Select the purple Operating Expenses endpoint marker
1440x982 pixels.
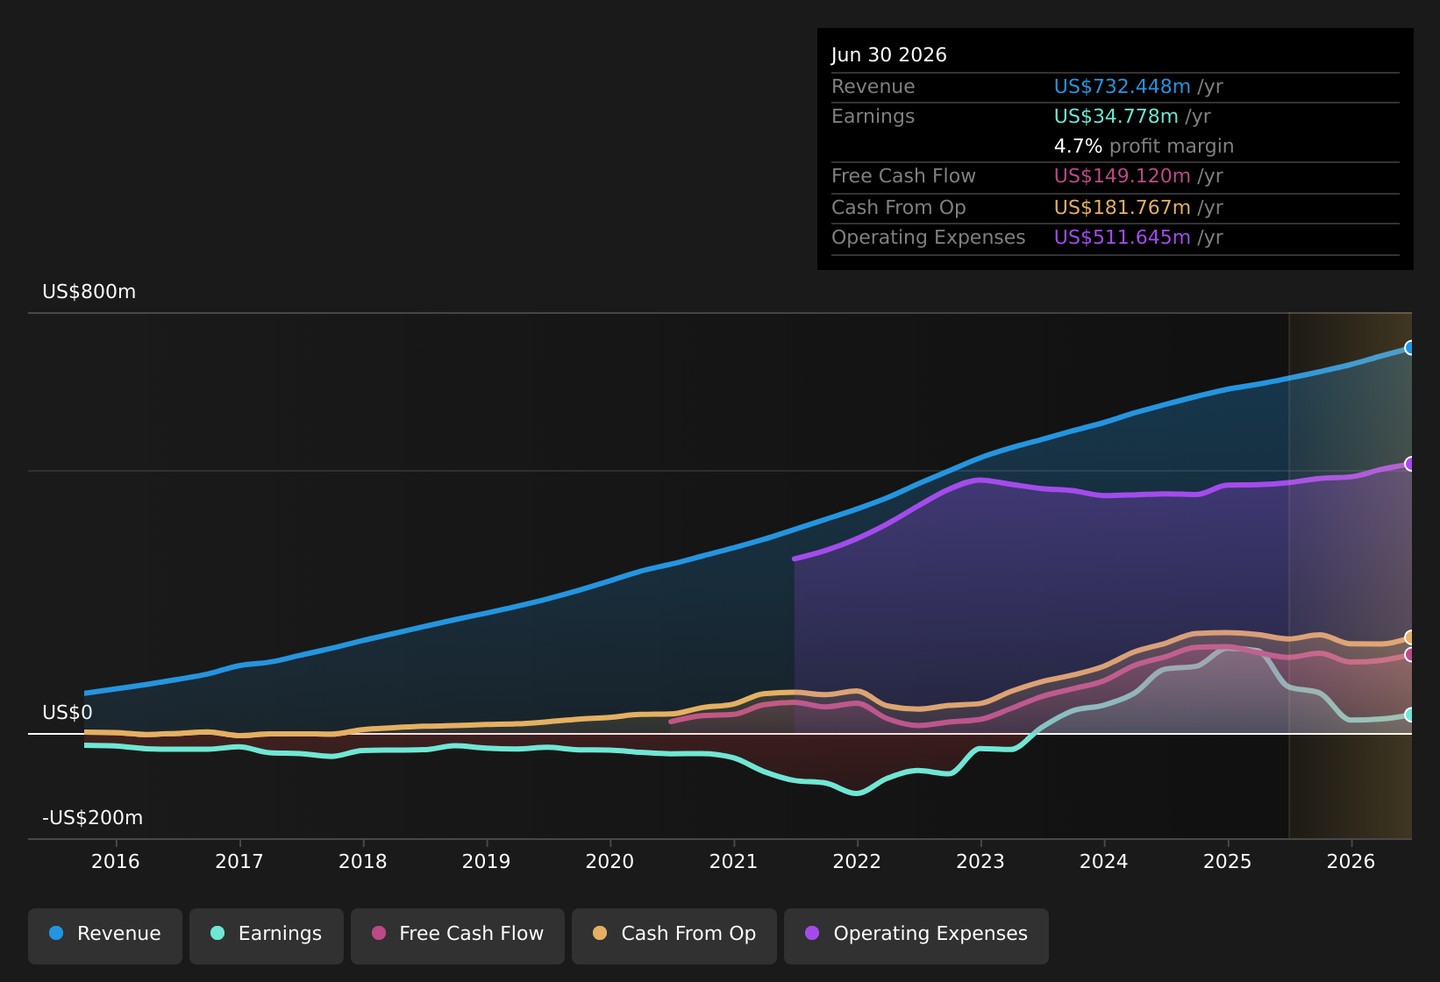point(1410,464)
